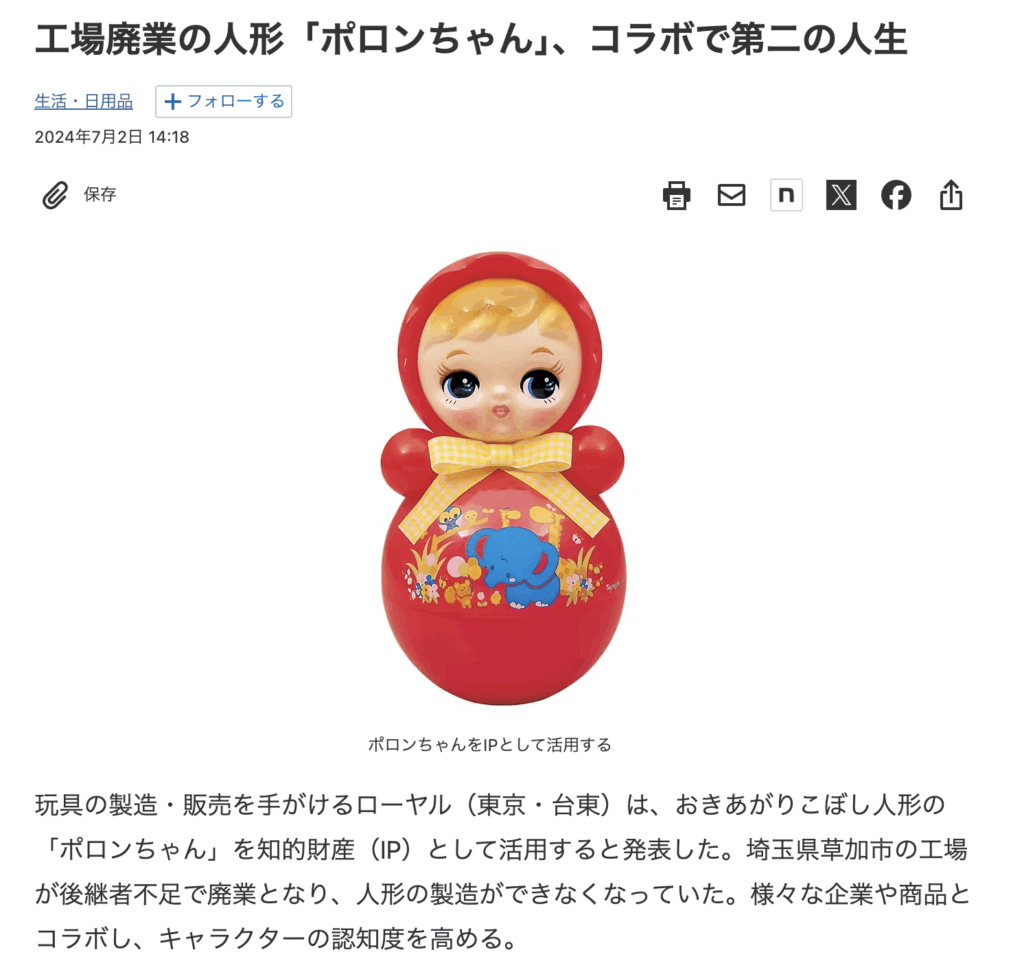Click the フォローする follow button

point(223,101)
